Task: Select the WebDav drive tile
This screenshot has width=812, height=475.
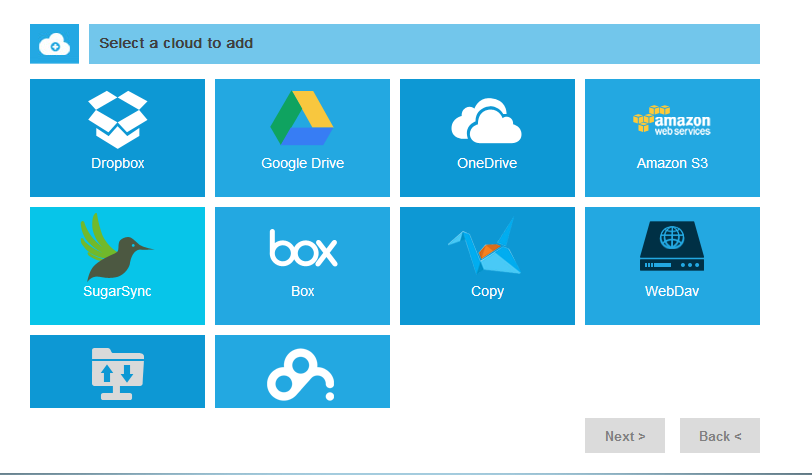Action: 672,266
